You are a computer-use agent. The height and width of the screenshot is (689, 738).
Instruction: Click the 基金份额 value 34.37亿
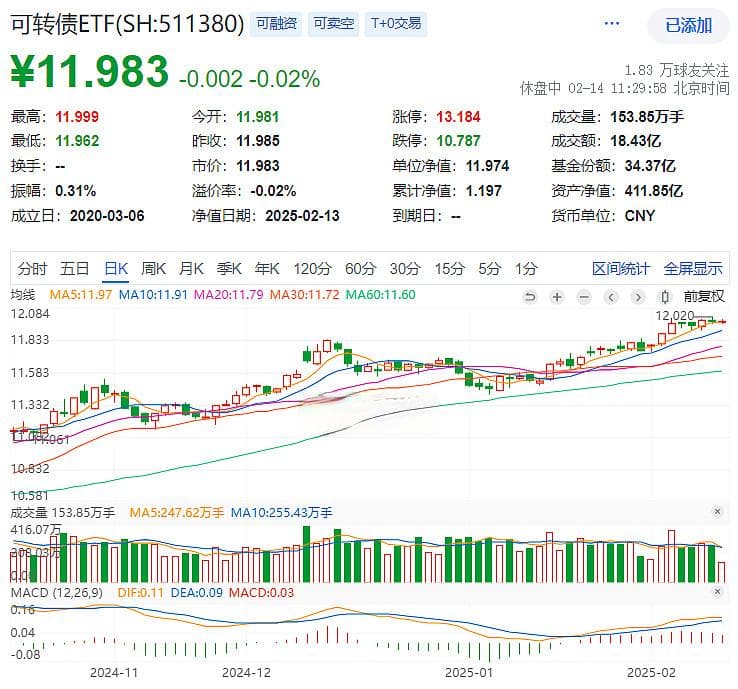tap(650, 166)
